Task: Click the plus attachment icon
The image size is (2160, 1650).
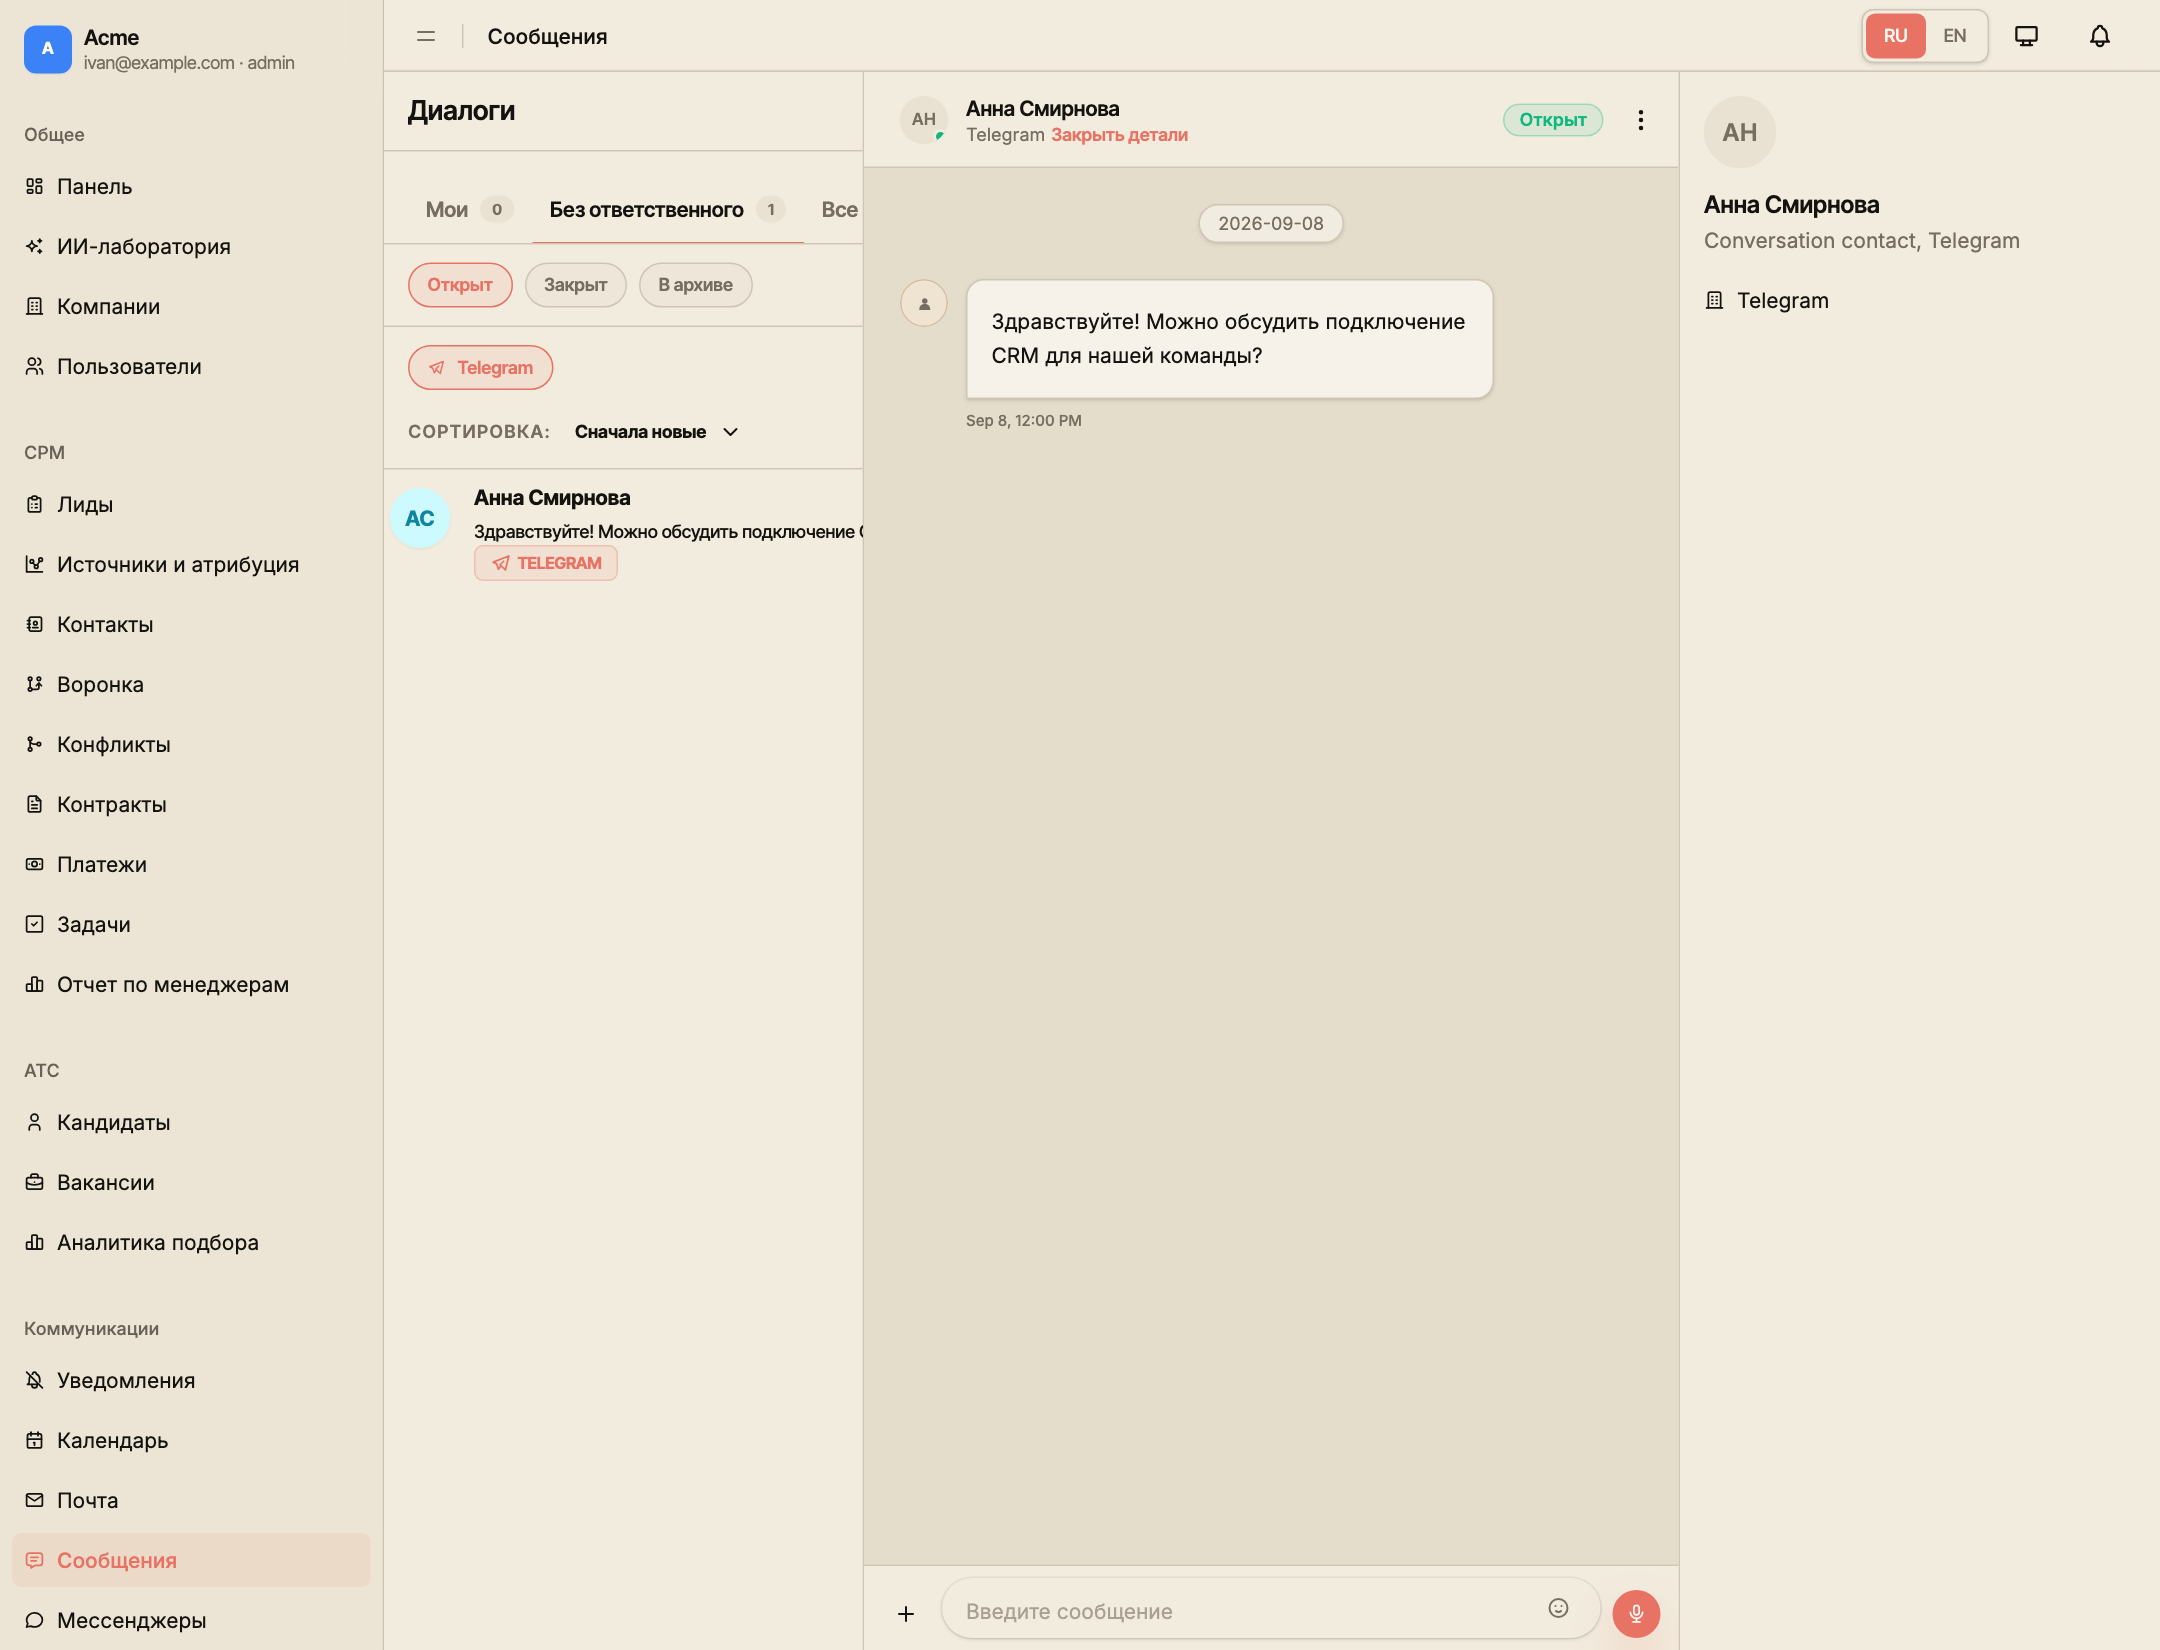Action: [x=906, y=1613]
